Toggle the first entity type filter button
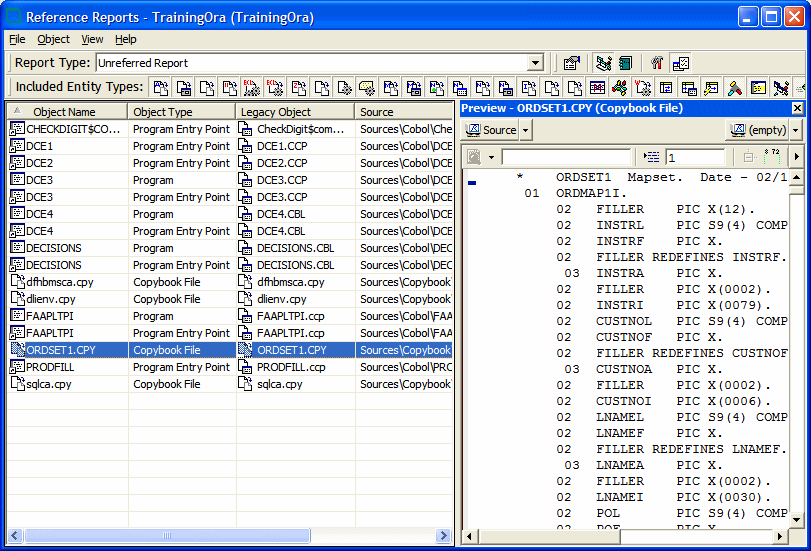 pos(160,88)
